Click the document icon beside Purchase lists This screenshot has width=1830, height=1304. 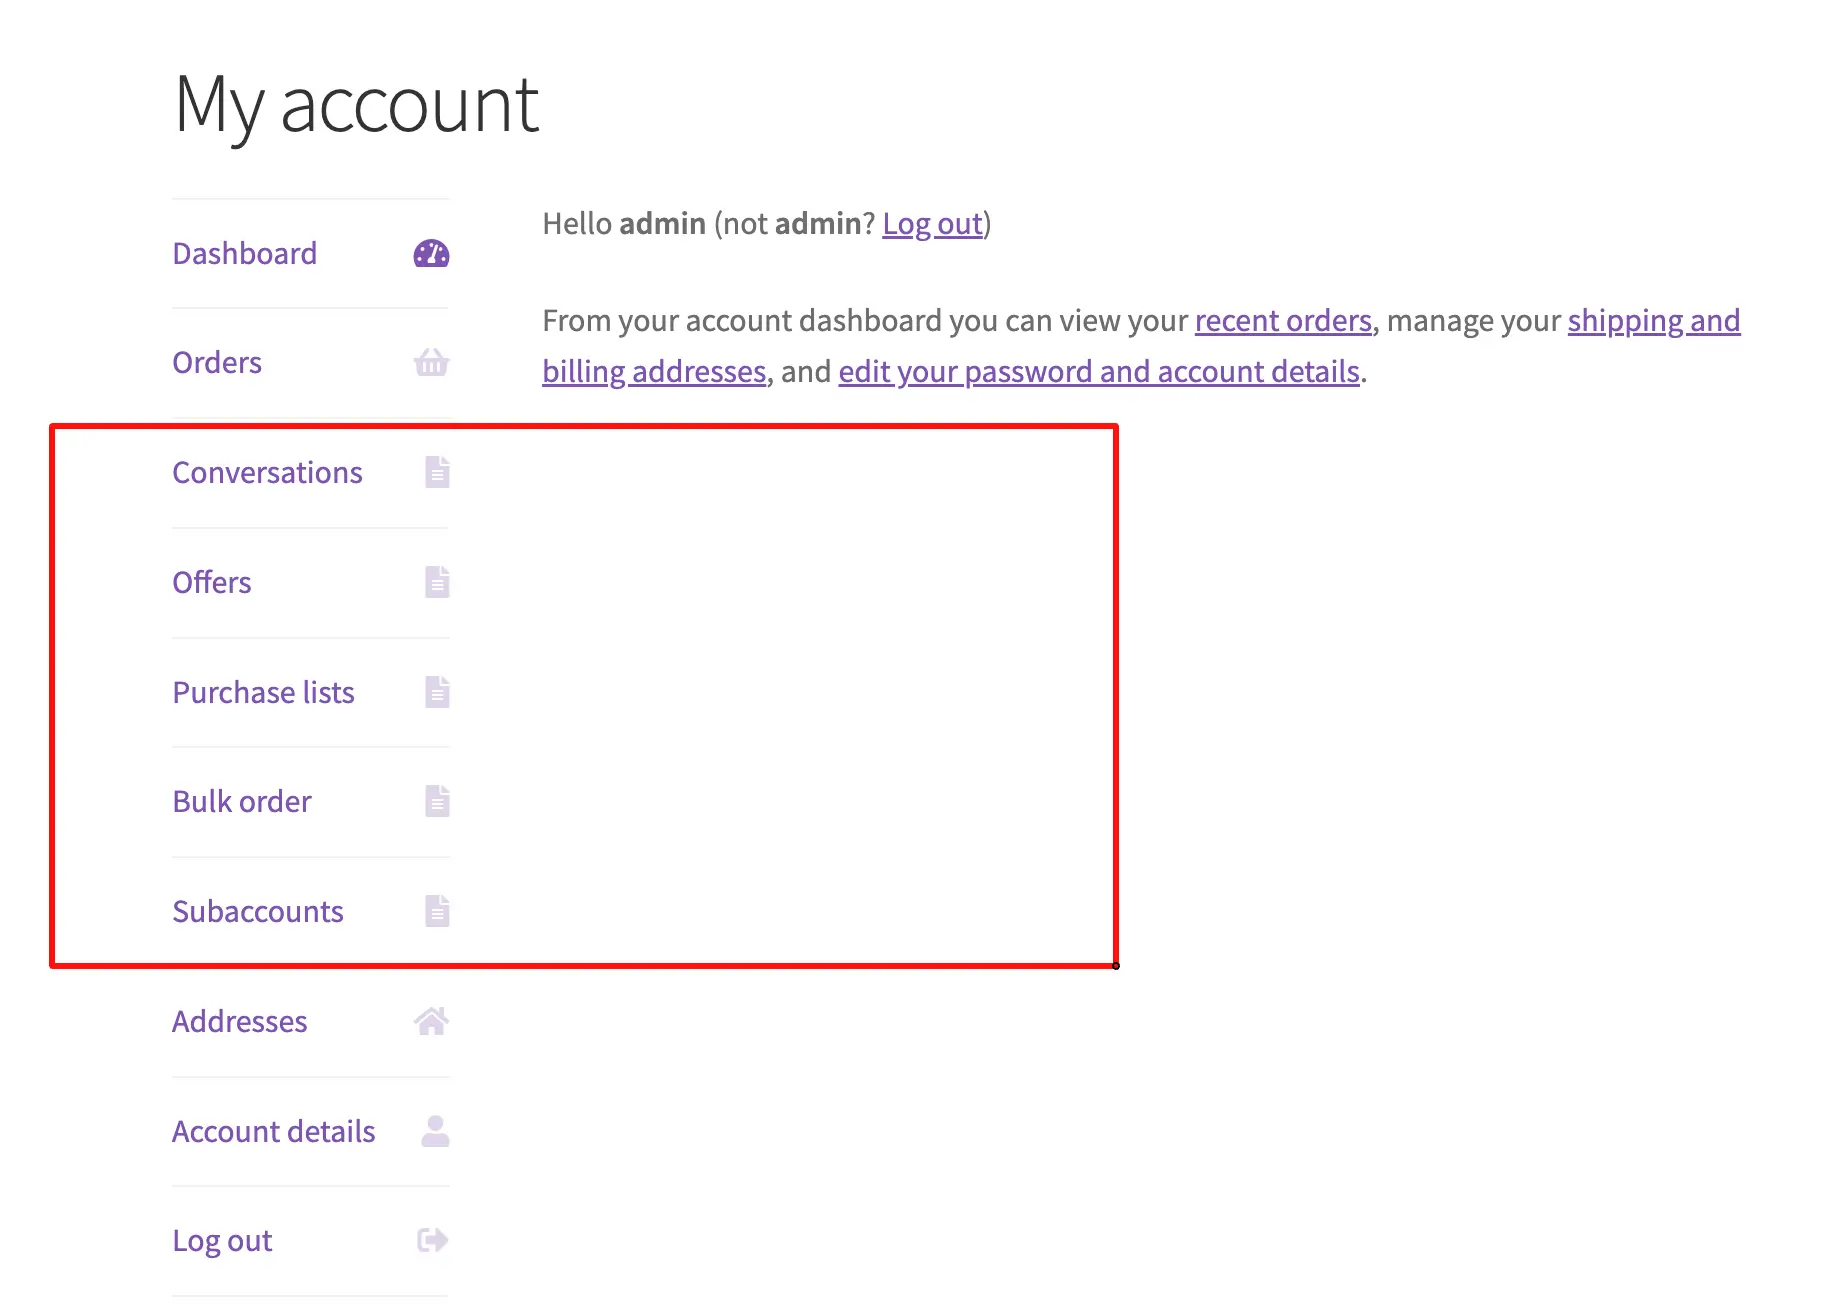437,692
